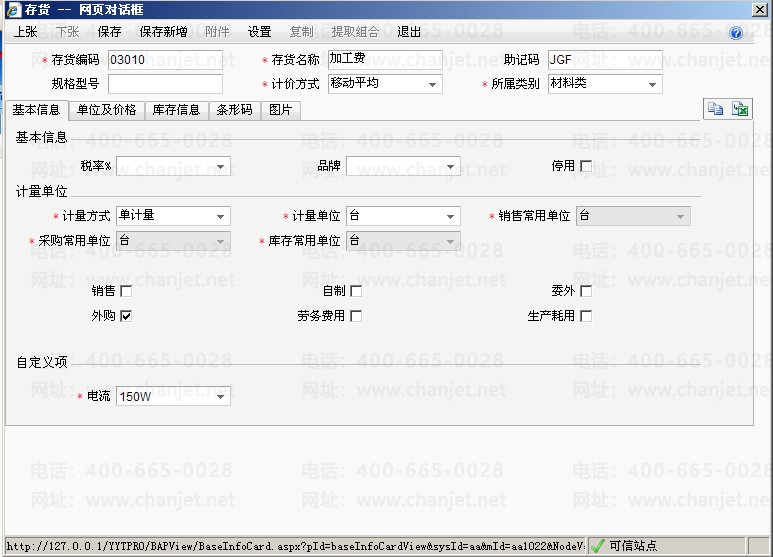Click the 保存 button

coord(109,32)
